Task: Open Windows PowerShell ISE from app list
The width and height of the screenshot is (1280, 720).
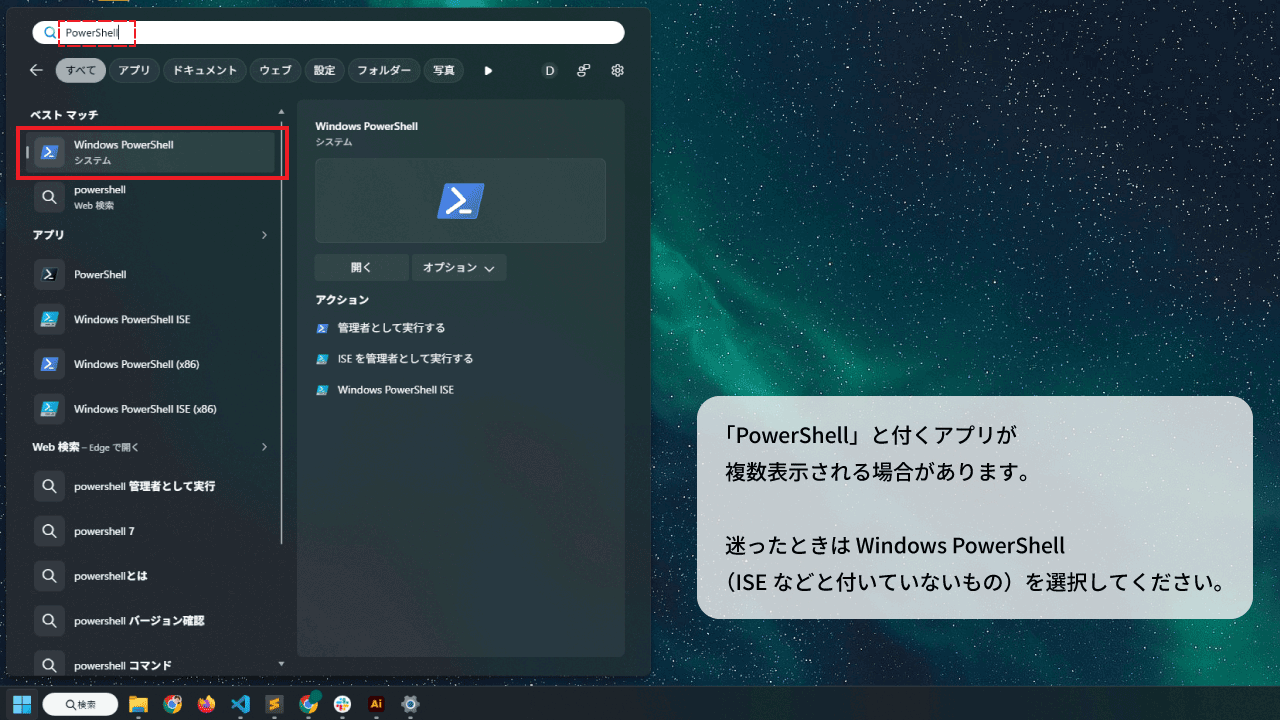Action: (x=150, y=319)
